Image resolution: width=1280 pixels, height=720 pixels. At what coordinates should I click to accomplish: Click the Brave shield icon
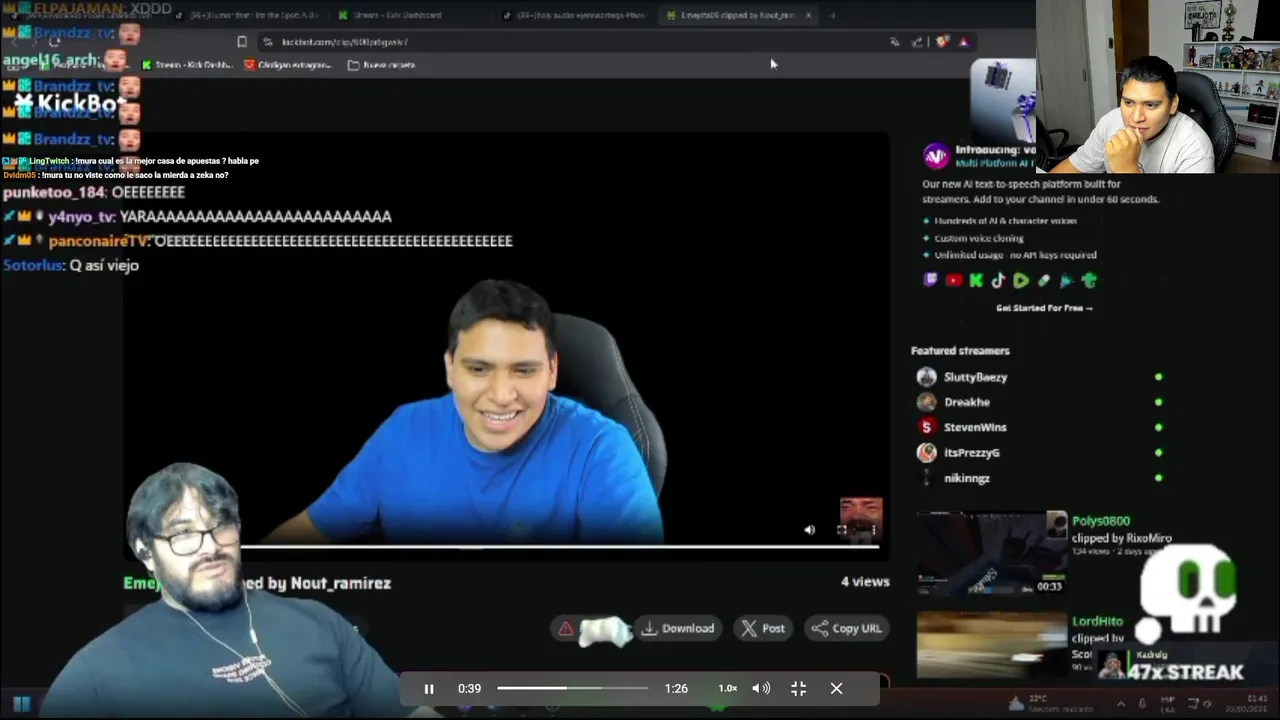[x=941, y=42]
